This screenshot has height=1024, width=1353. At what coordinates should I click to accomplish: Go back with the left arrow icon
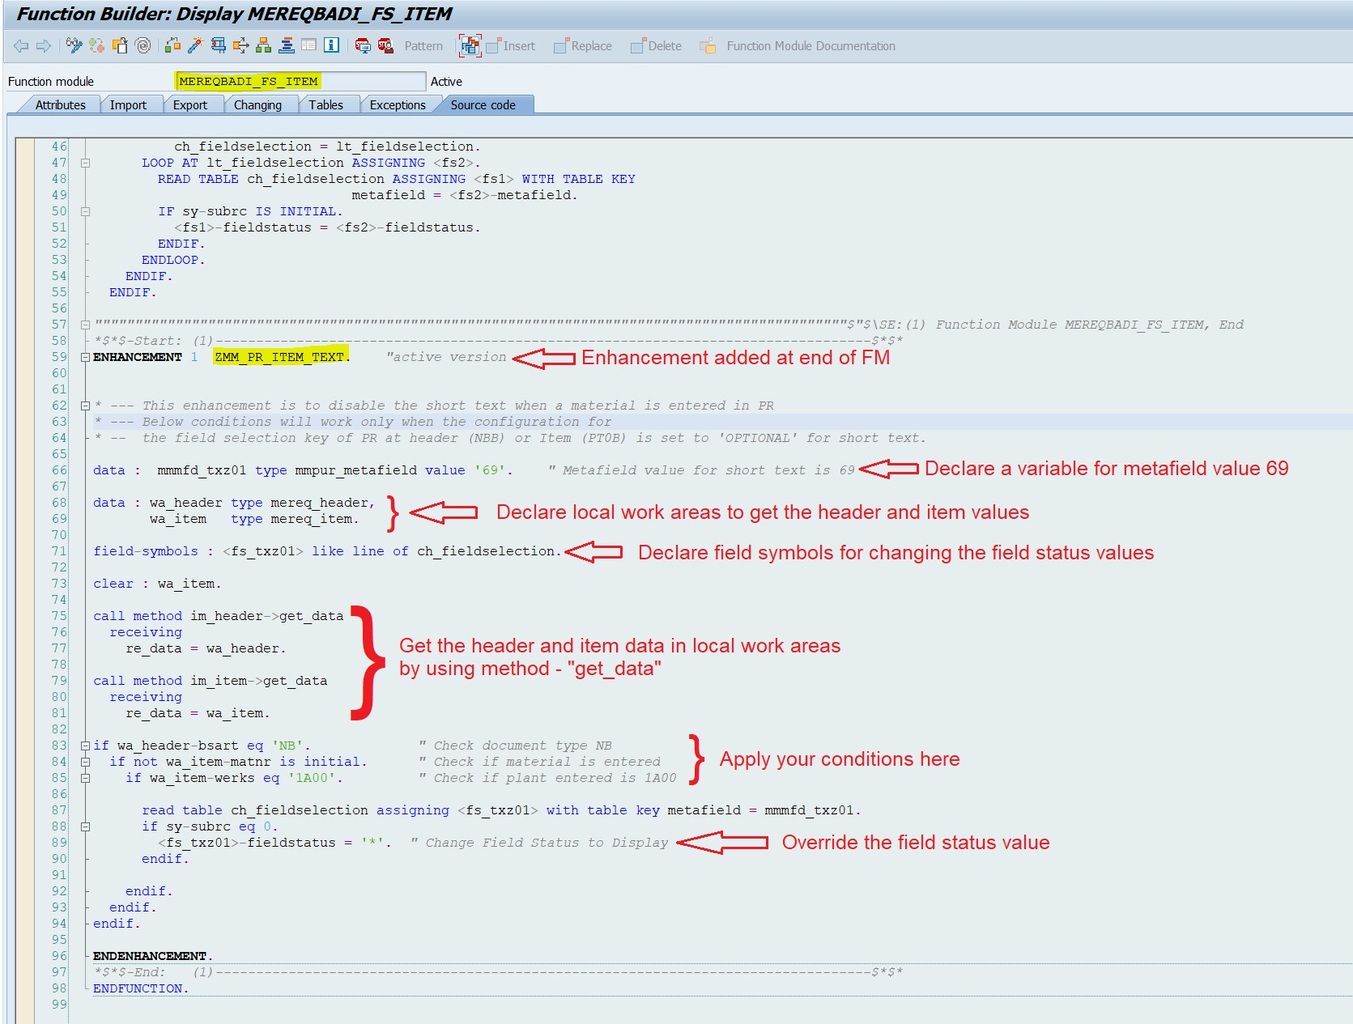[x=21, y=46]
